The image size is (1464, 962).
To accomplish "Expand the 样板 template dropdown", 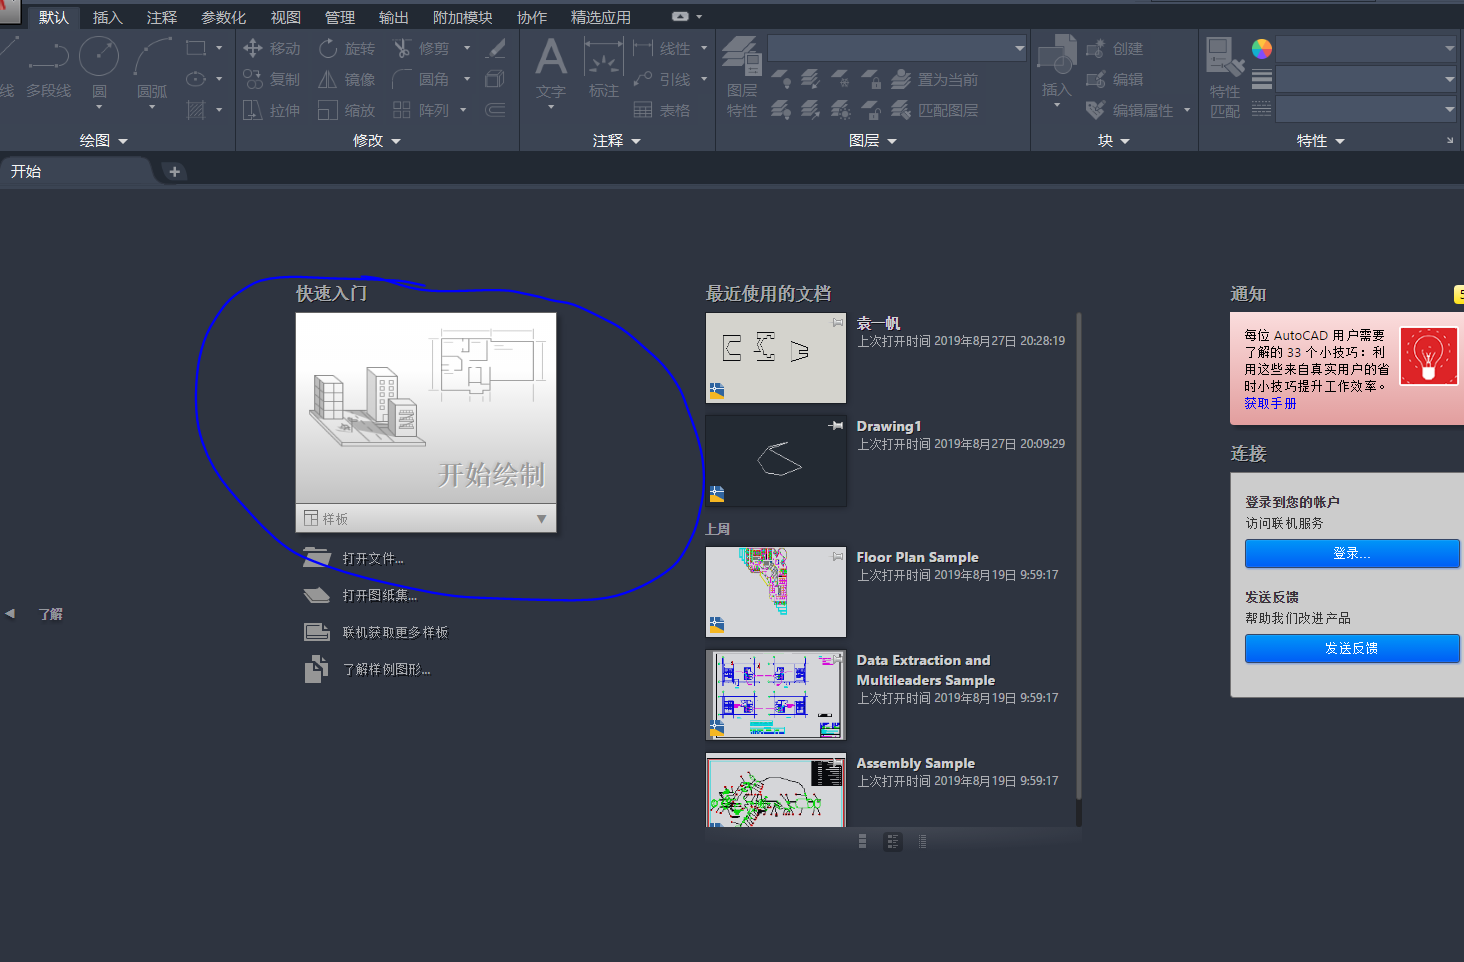I will tap(540, 518).
